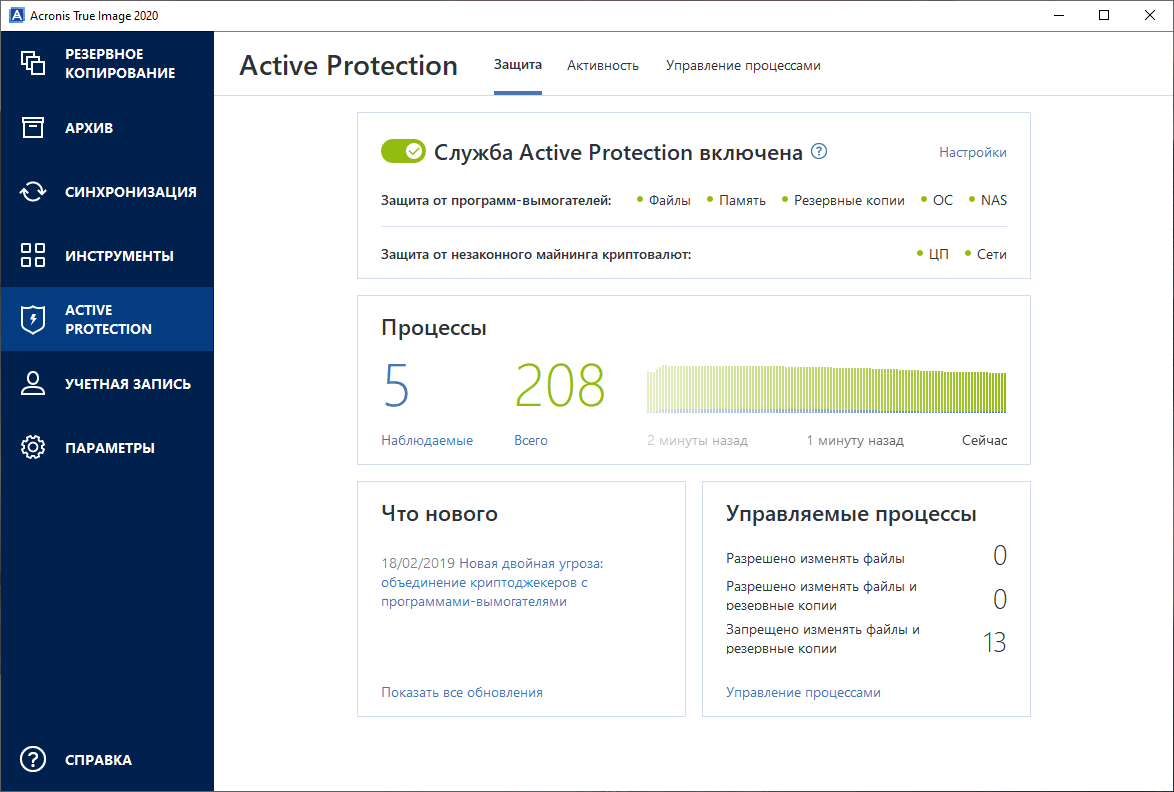Disable the Active Protection service switch
The width and height of the screenshot is (1174, 792).
[x=402, y=151]
